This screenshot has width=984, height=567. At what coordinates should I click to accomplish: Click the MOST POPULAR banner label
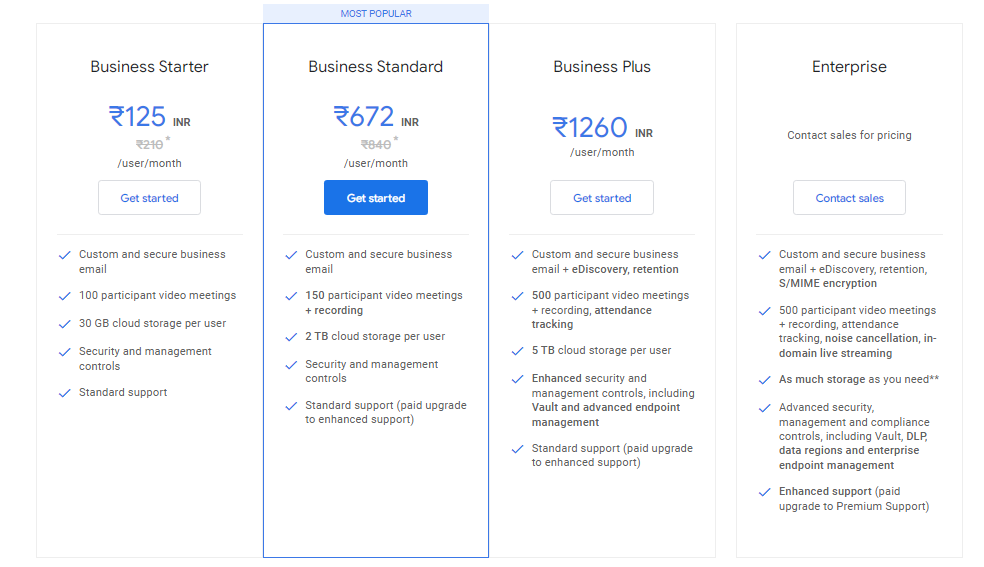click(376, 13)
